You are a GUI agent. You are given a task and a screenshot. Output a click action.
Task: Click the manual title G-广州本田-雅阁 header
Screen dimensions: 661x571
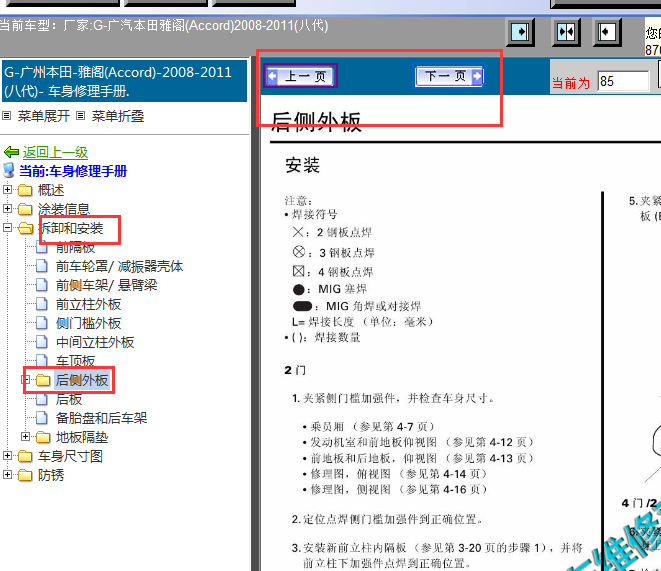(124, 81)
